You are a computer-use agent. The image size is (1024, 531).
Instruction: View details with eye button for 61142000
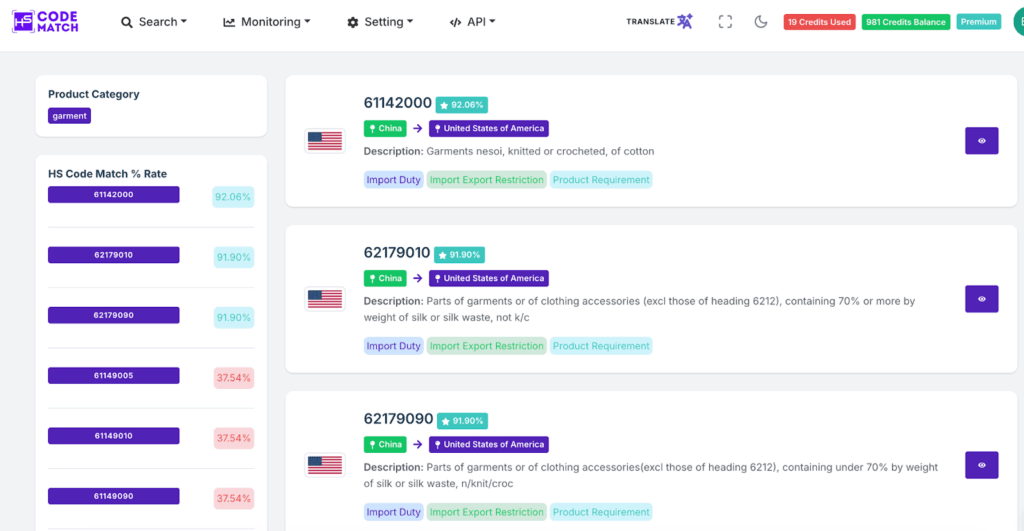[x=981, y=141]
